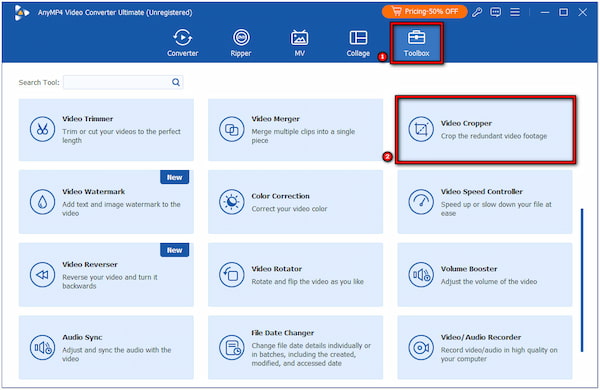Click 'Correct your video color' description
Screen dimensions: 600x390
coord(289,209)
